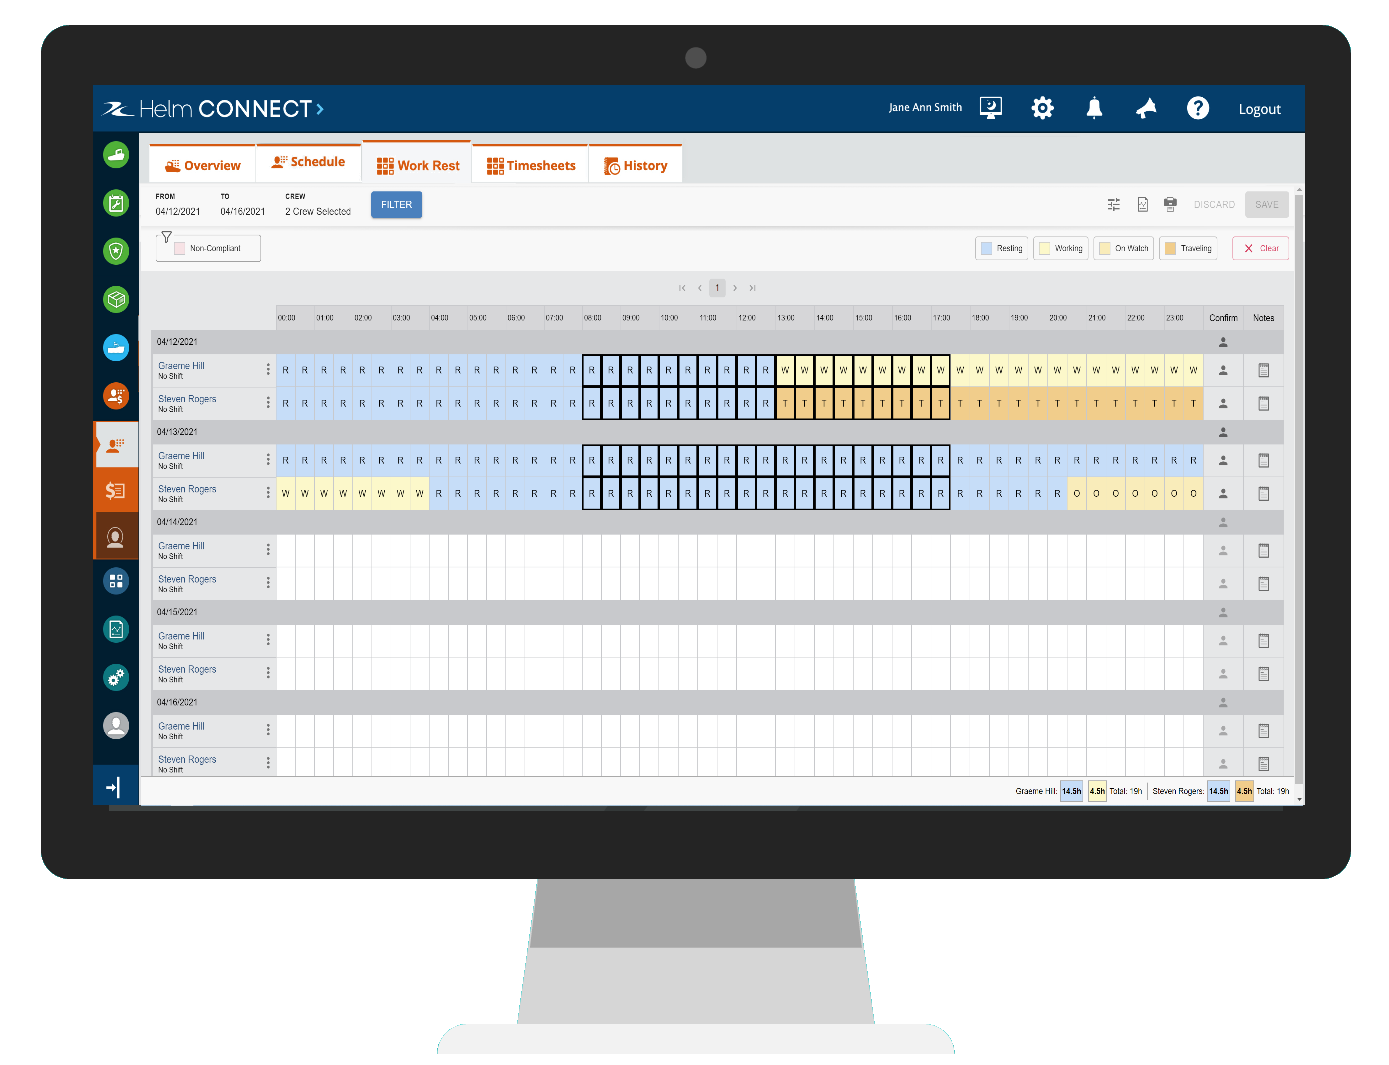Click the export document icon near Discard
1389x1065 pixels.
[x=1142, y=204]
